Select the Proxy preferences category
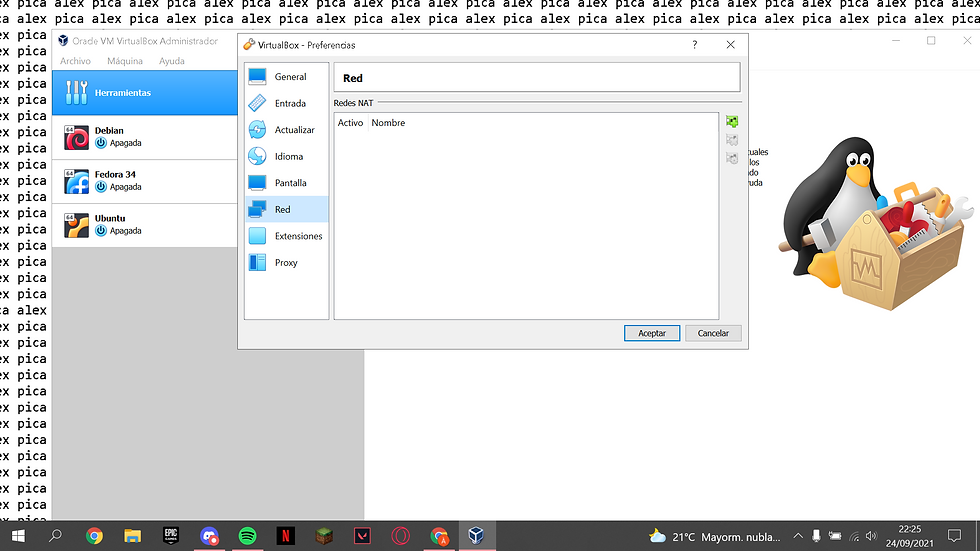This screenshot has height=551, width=980. 286,262
